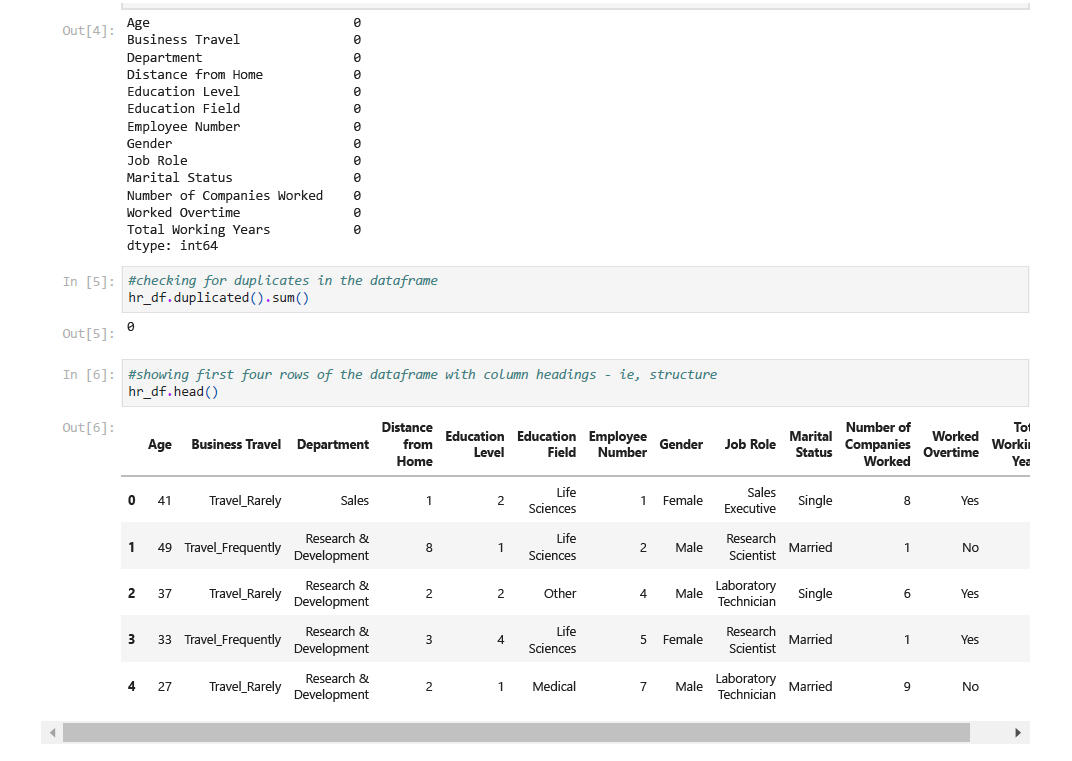Click the 'dtype: int64' output line
This screenshot has width=1072, height=761.
coord(172,245)
